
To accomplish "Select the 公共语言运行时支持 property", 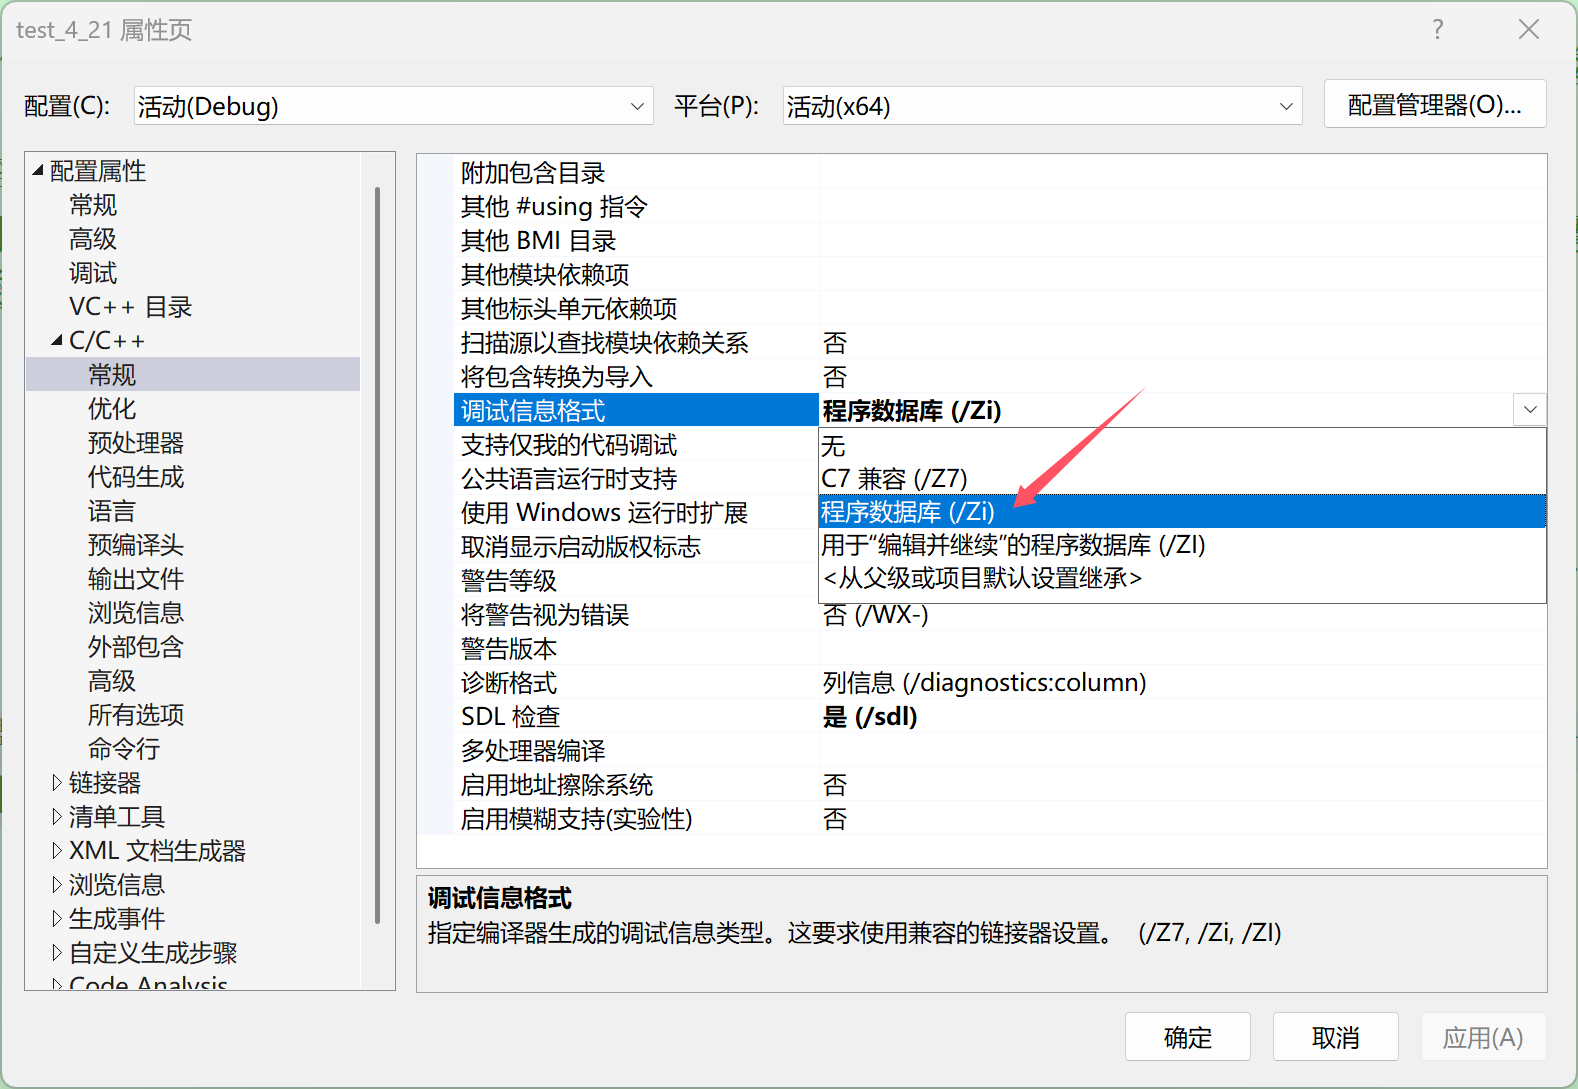I will pos(636,479).
